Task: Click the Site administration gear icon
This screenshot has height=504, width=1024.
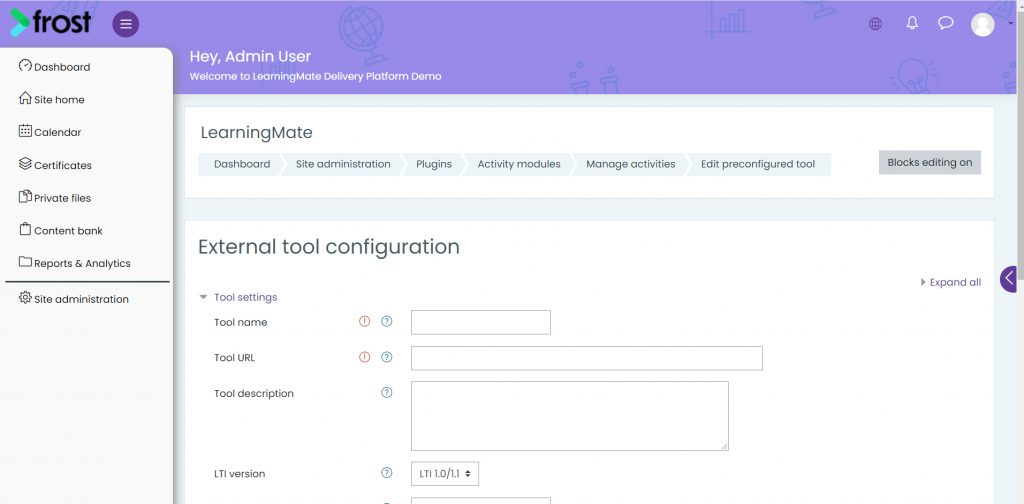Action: 25,298
